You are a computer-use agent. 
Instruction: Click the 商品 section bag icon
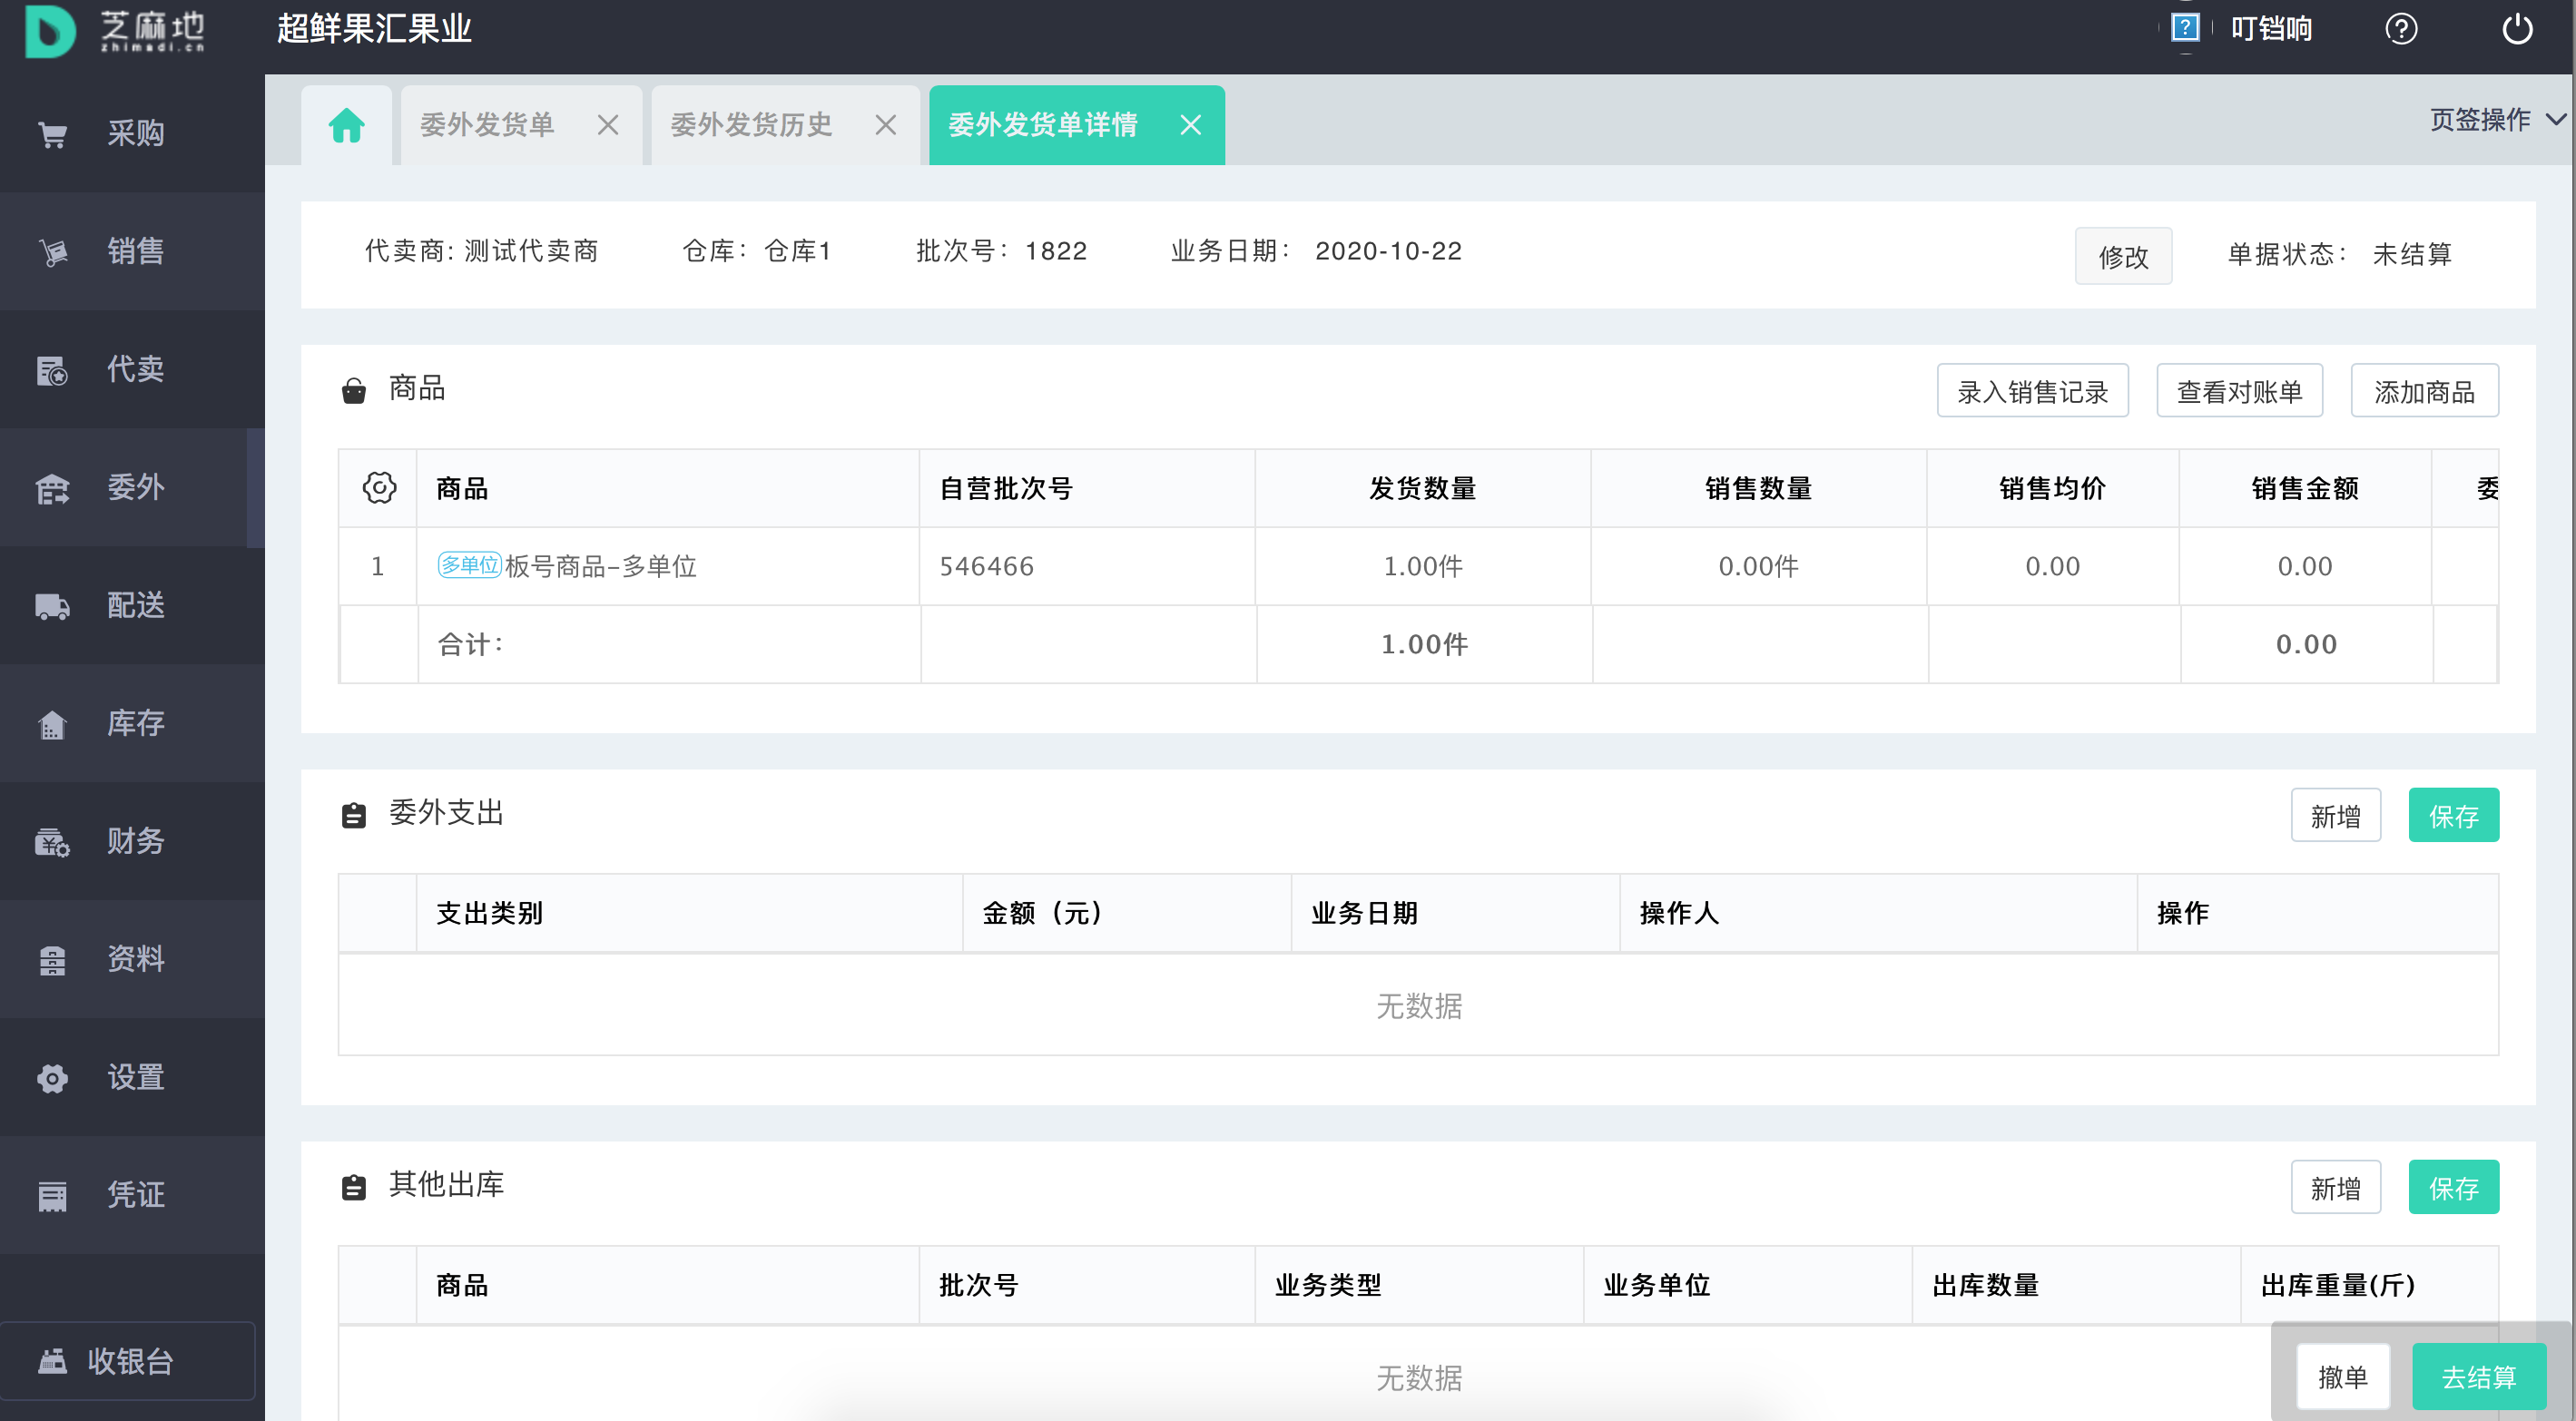tap(354, 390)
